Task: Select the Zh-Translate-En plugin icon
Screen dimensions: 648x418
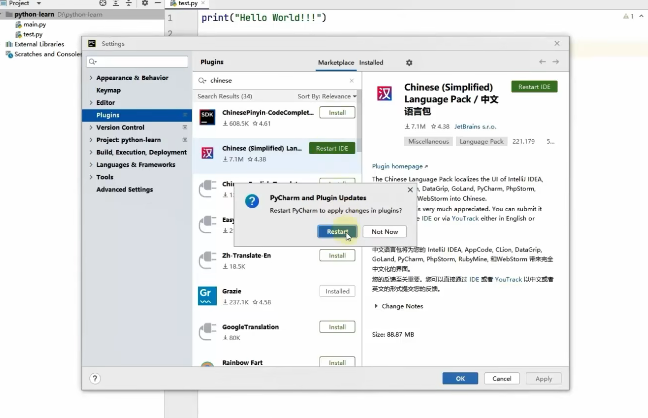Action: pyautogui.click(x=207, y=260)
